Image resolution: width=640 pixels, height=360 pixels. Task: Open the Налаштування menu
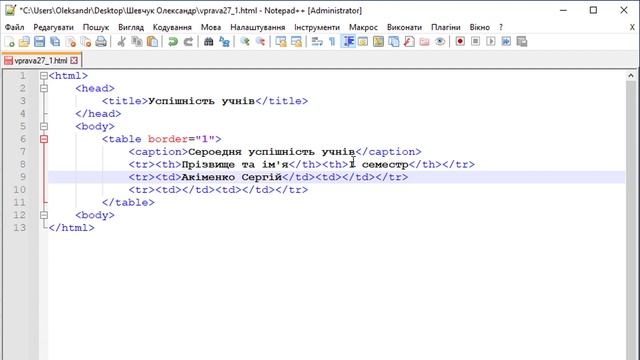point(258,27)
